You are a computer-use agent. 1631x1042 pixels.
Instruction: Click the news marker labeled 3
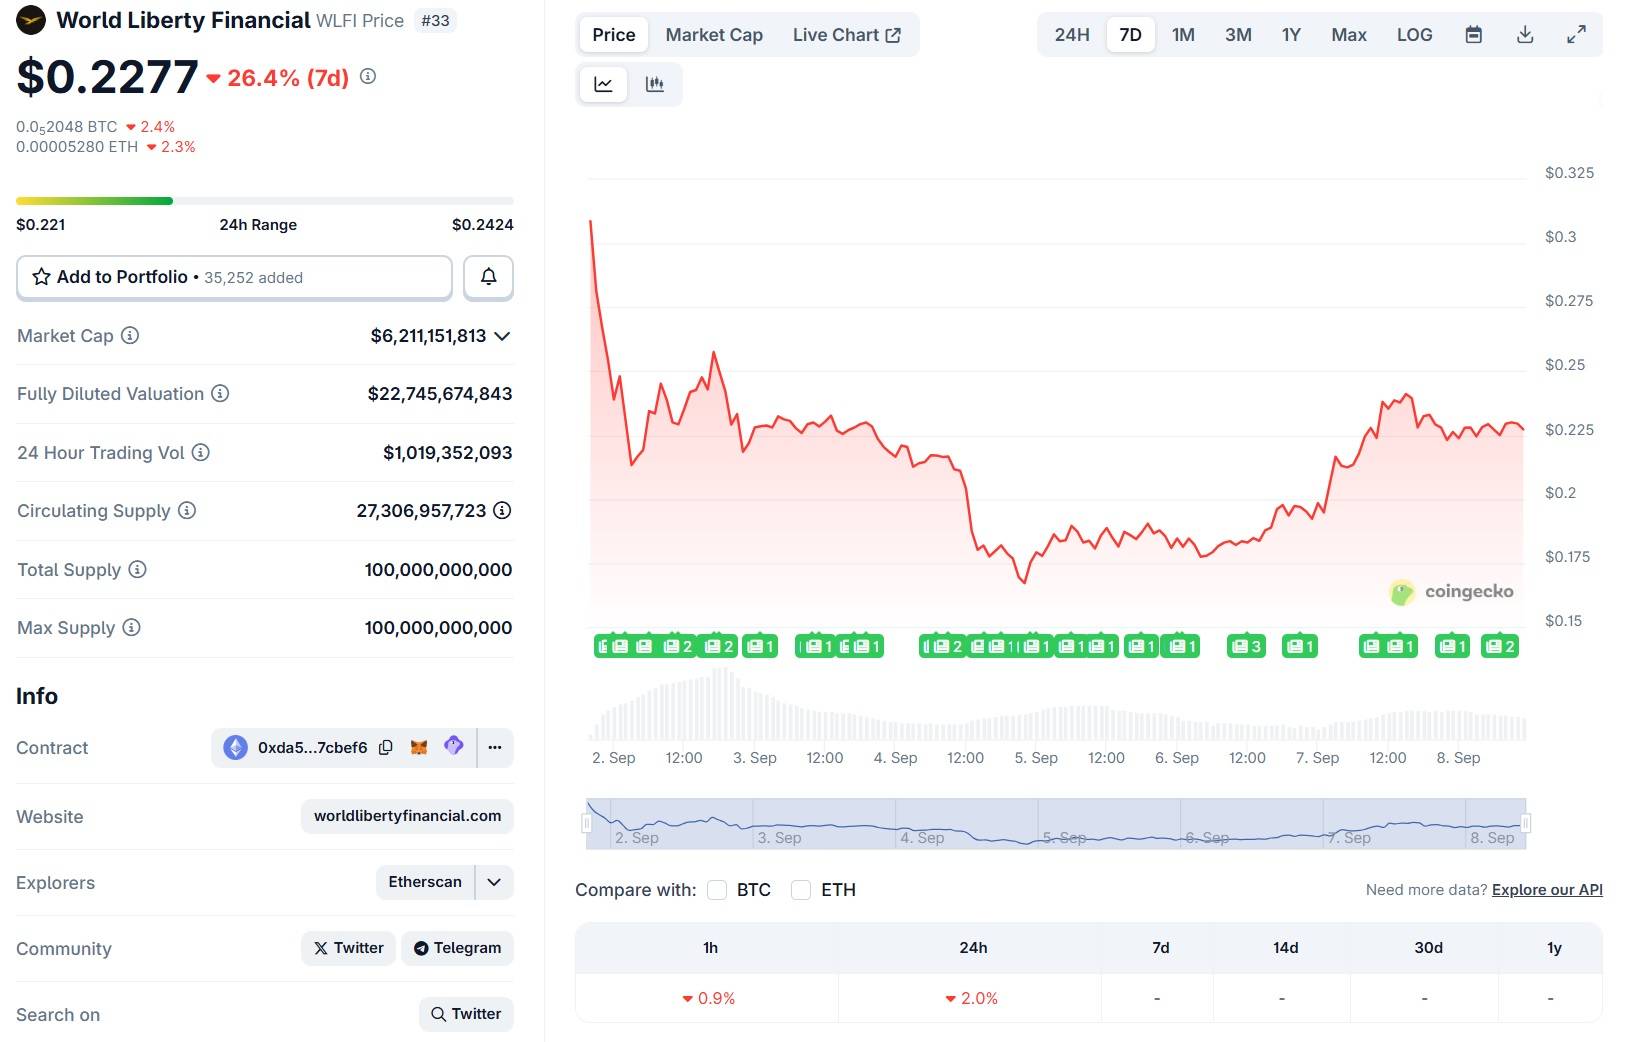pos(1246,646)
